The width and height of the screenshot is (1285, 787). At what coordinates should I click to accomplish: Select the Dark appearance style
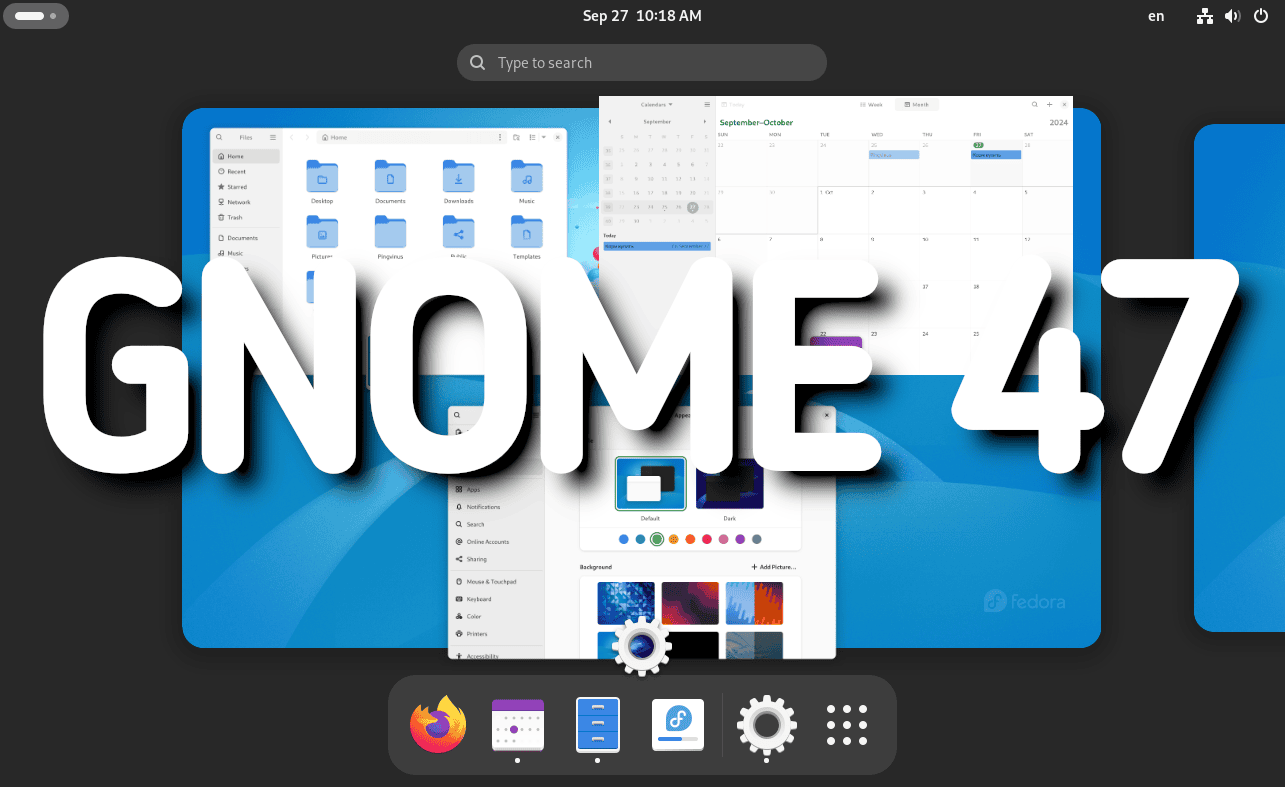(x=730, y=484)
